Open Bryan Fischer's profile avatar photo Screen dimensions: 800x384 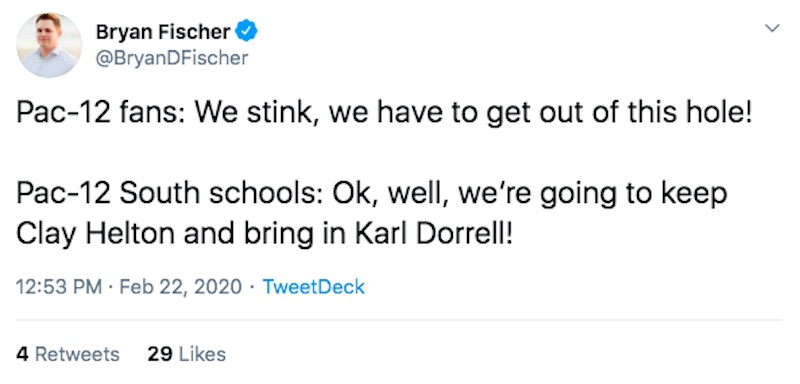pos(49,45)
